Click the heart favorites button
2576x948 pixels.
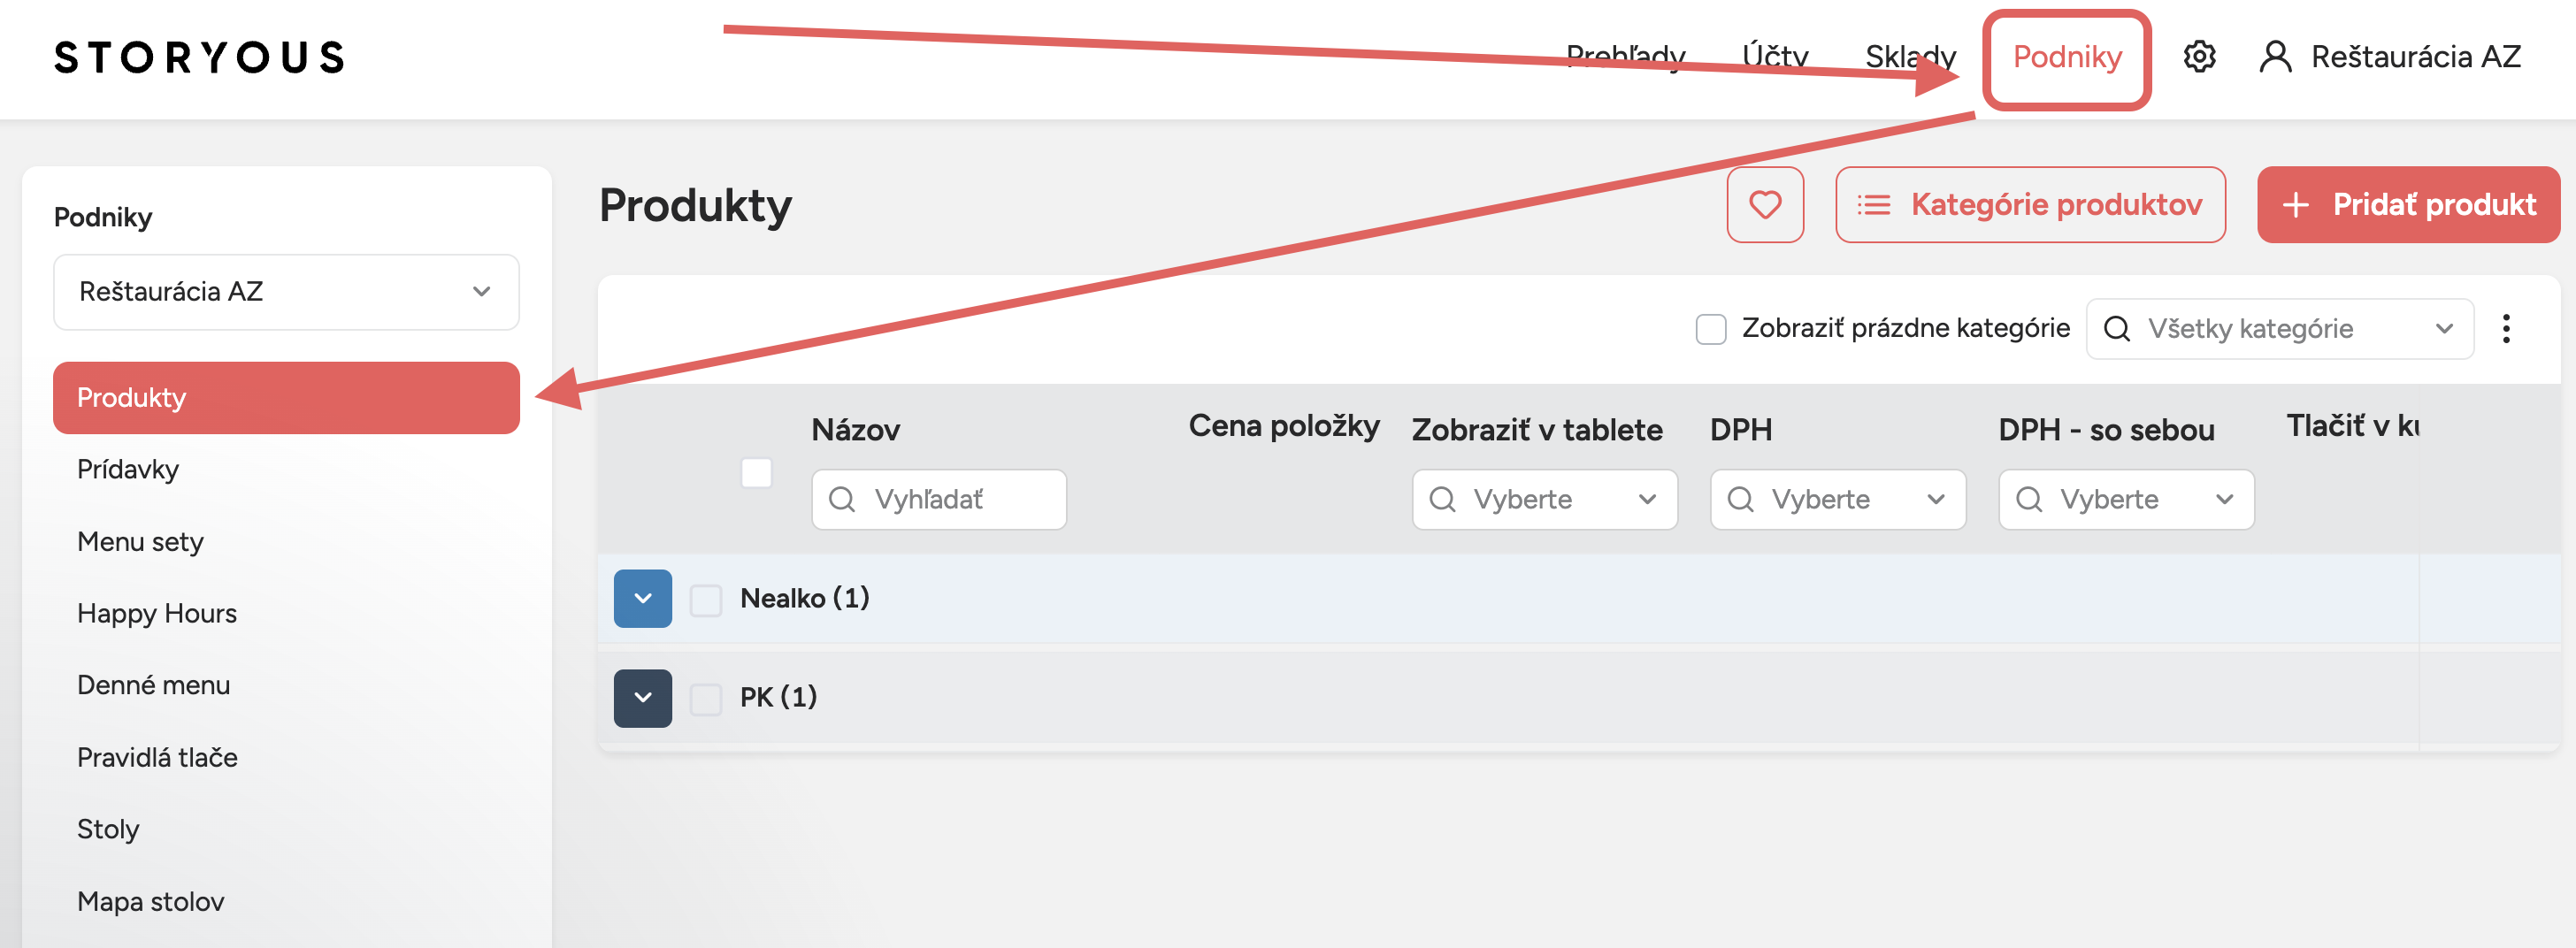pos(1765,205)
